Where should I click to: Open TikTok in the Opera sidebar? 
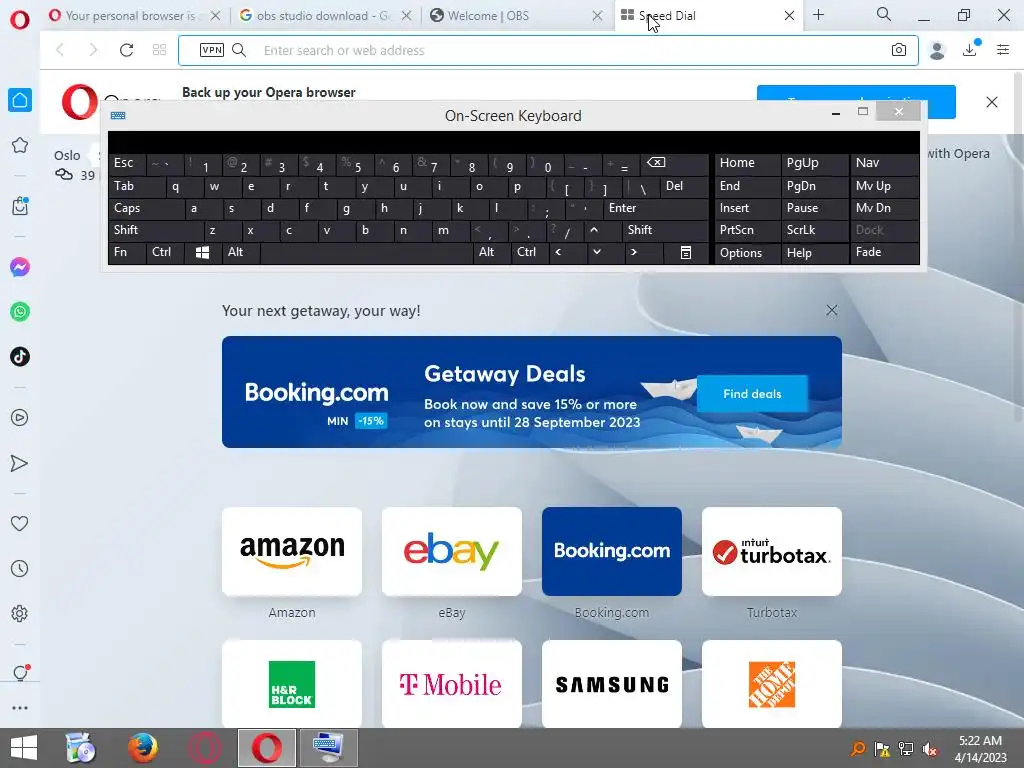point(20,357)
